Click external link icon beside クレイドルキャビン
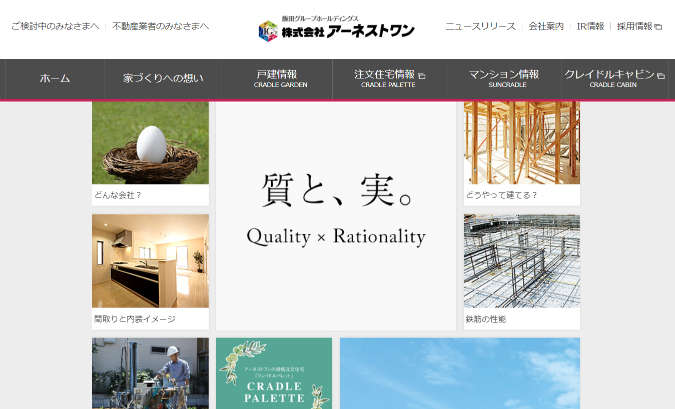This screenshot has height=409, width=675. click(x=661, y=76)
